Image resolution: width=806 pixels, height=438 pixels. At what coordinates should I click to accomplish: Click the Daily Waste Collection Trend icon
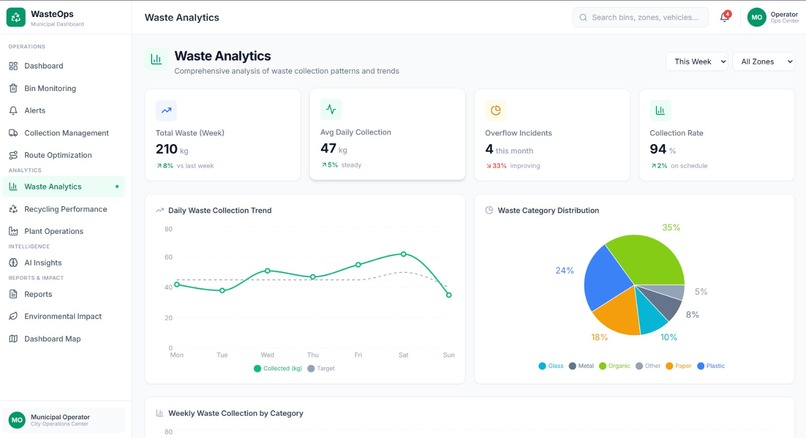(x=160, y=210)
